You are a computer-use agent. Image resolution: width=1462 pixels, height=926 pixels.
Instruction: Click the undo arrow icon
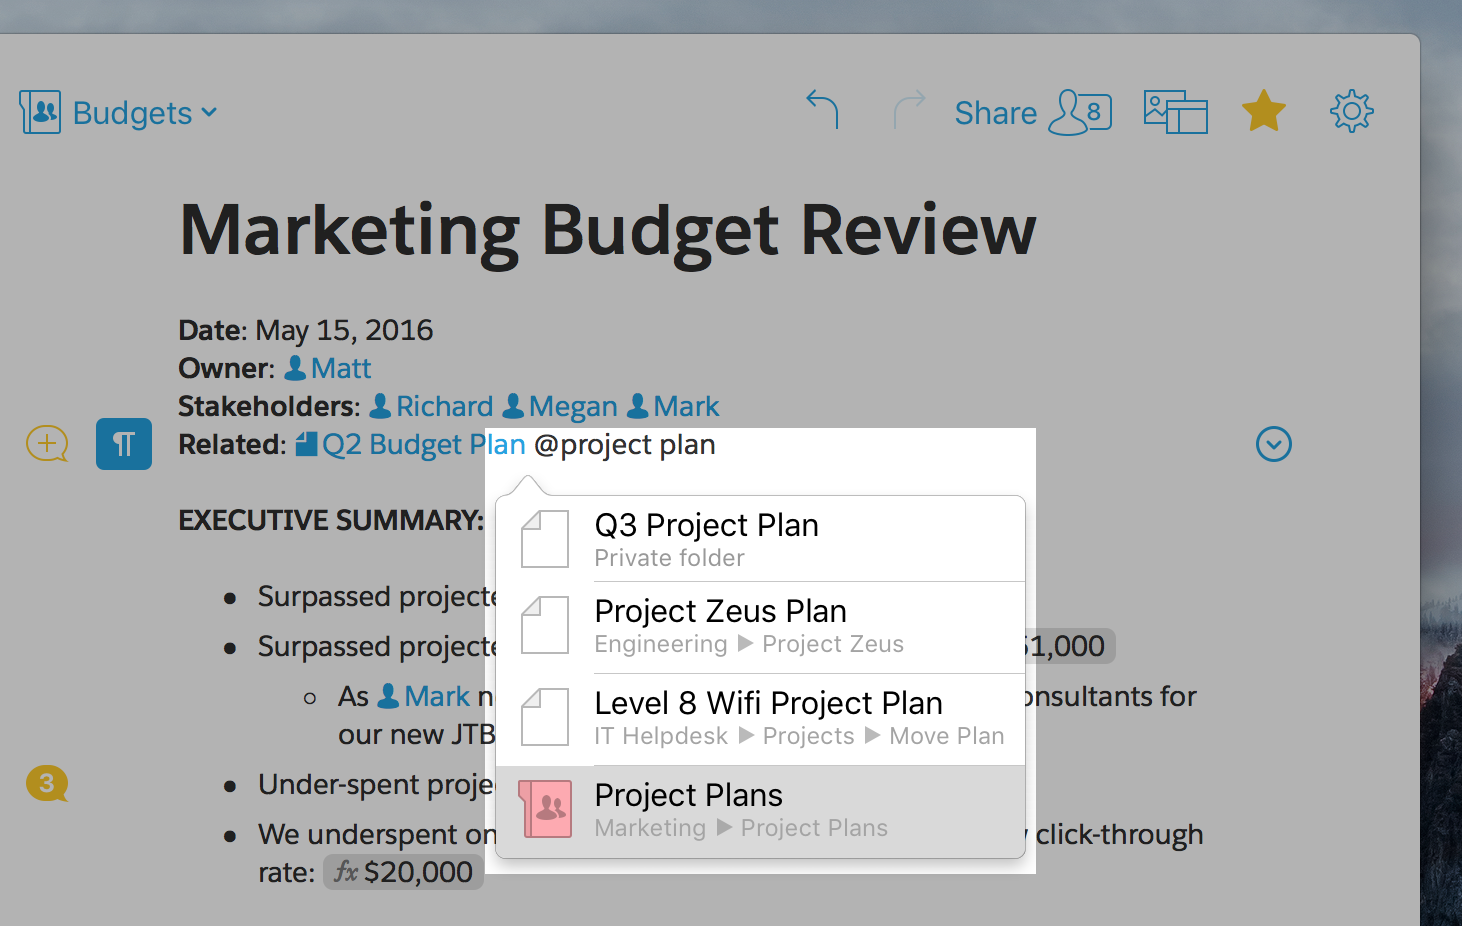pos(822,109)
